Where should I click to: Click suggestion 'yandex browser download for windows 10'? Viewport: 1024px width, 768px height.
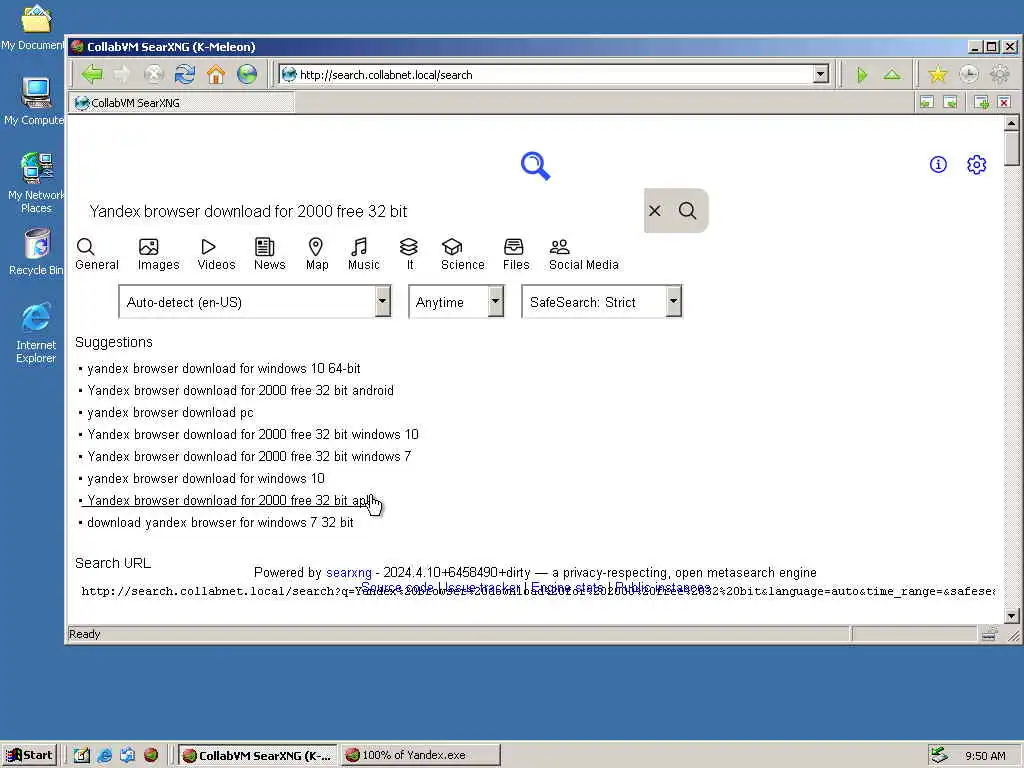pyautogui.click(x=206, y=479)
